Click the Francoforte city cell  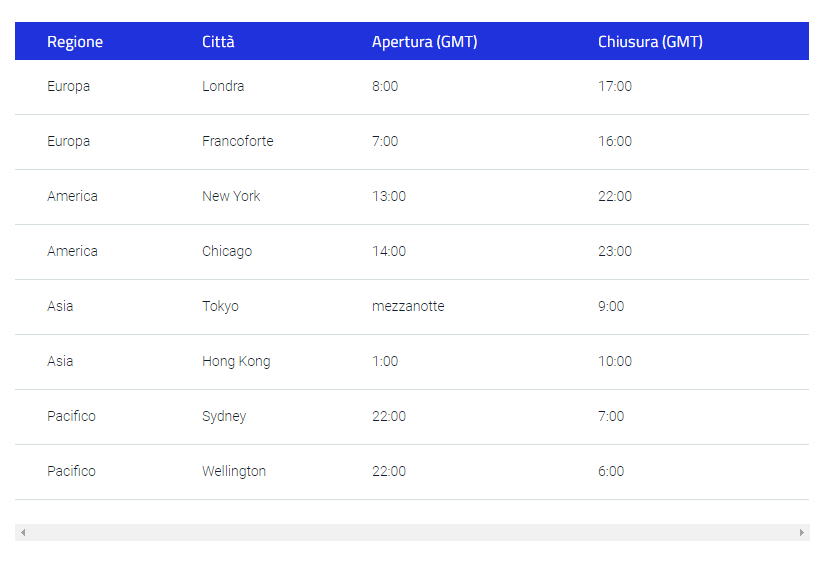pos(238,141)
